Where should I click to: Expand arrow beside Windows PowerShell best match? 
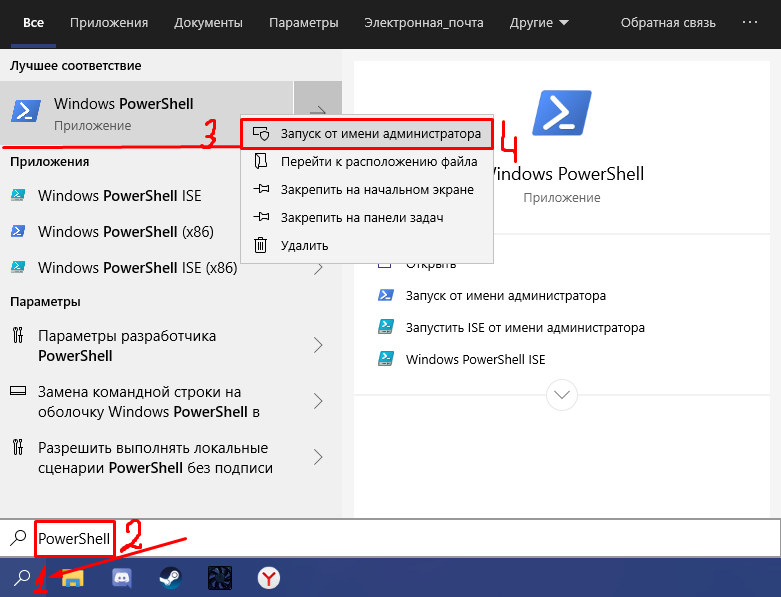318,111
